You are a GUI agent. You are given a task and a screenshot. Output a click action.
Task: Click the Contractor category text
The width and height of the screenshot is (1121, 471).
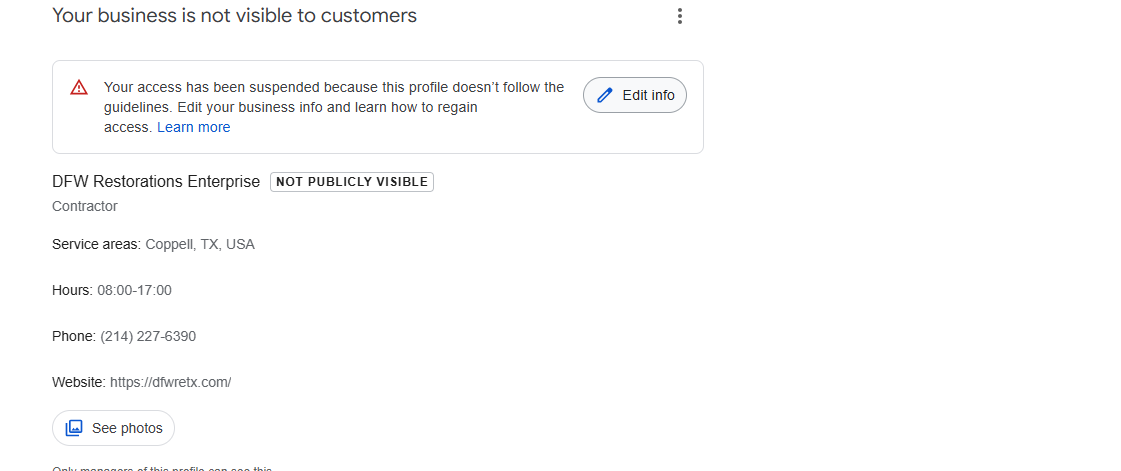coord(85,207)
